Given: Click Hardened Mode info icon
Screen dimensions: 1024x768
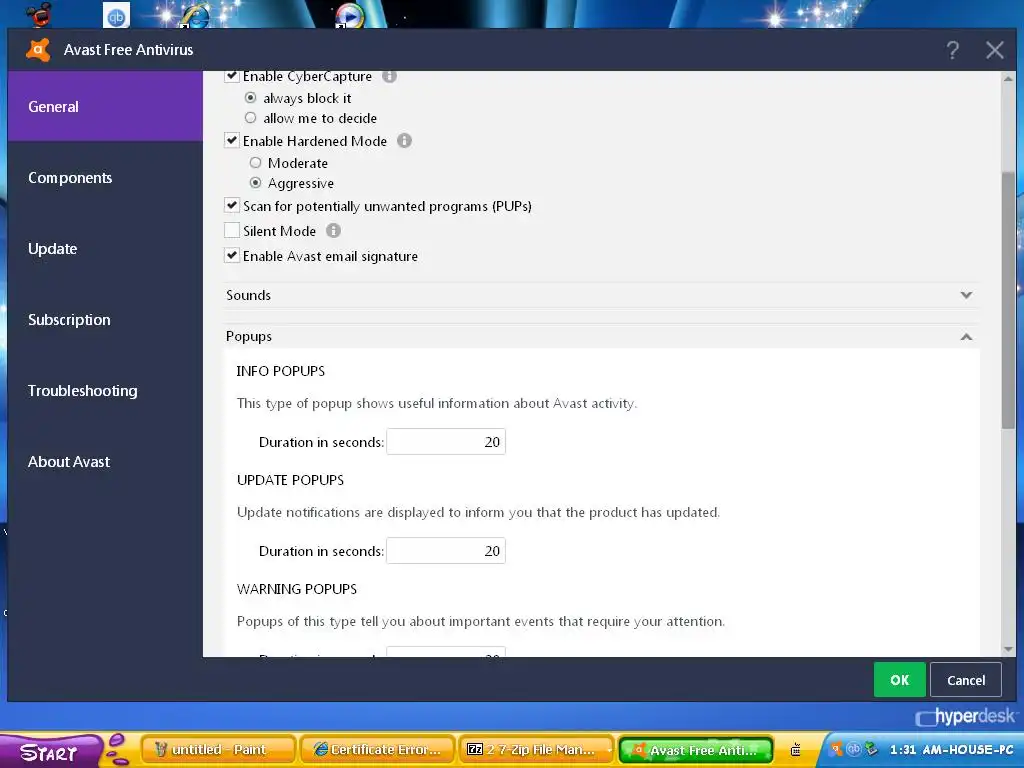Looking at the screenshot, I should [x=404, y=140].
